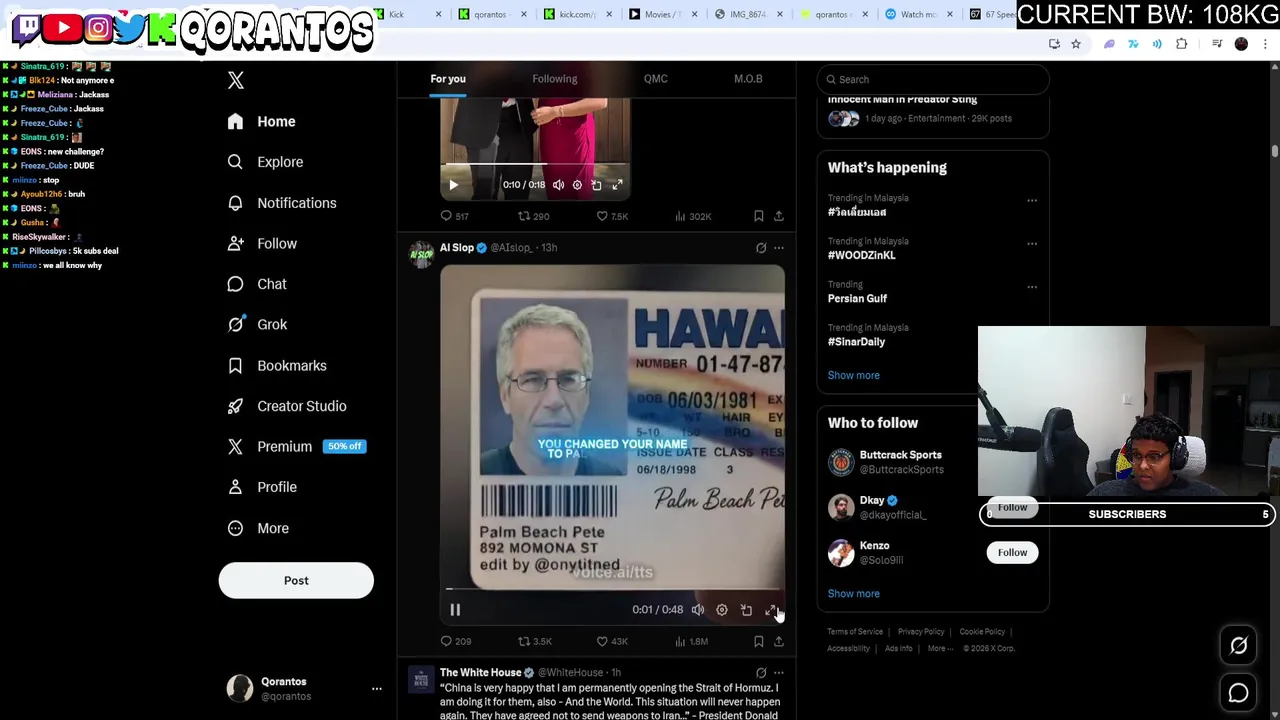The image size is (1280, 720).
Task: Mute the AI Slop video volume
Action: [x=698, y=610]
